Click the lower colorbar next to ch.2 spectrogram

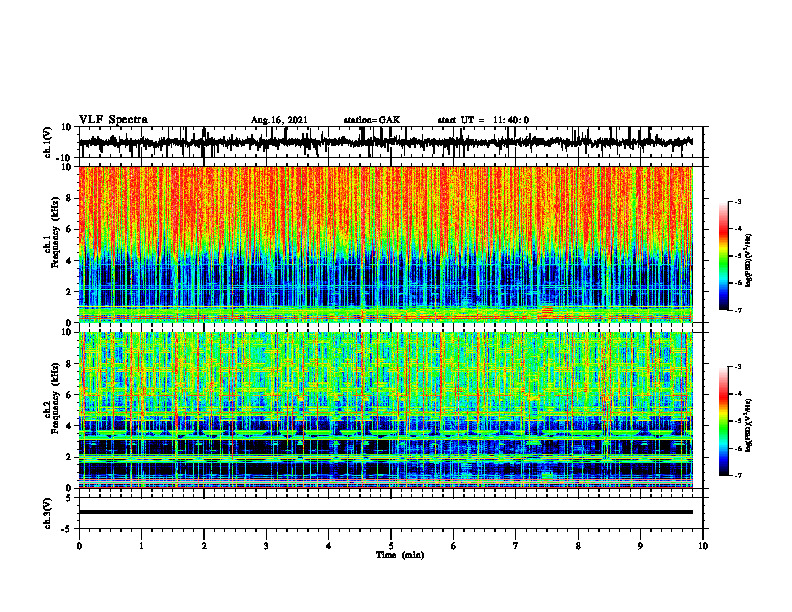point(724,421)
